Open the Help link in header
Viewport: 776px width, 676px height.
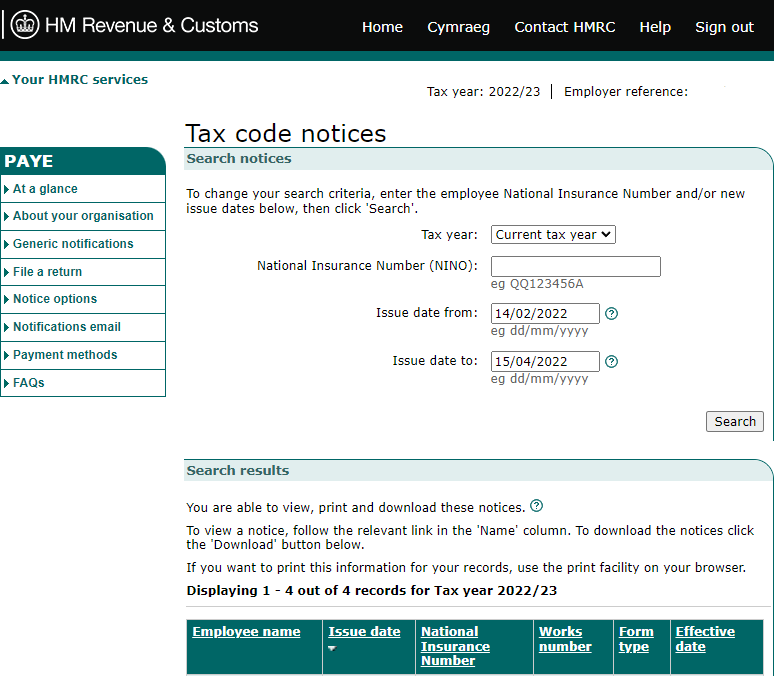(655, 27)
